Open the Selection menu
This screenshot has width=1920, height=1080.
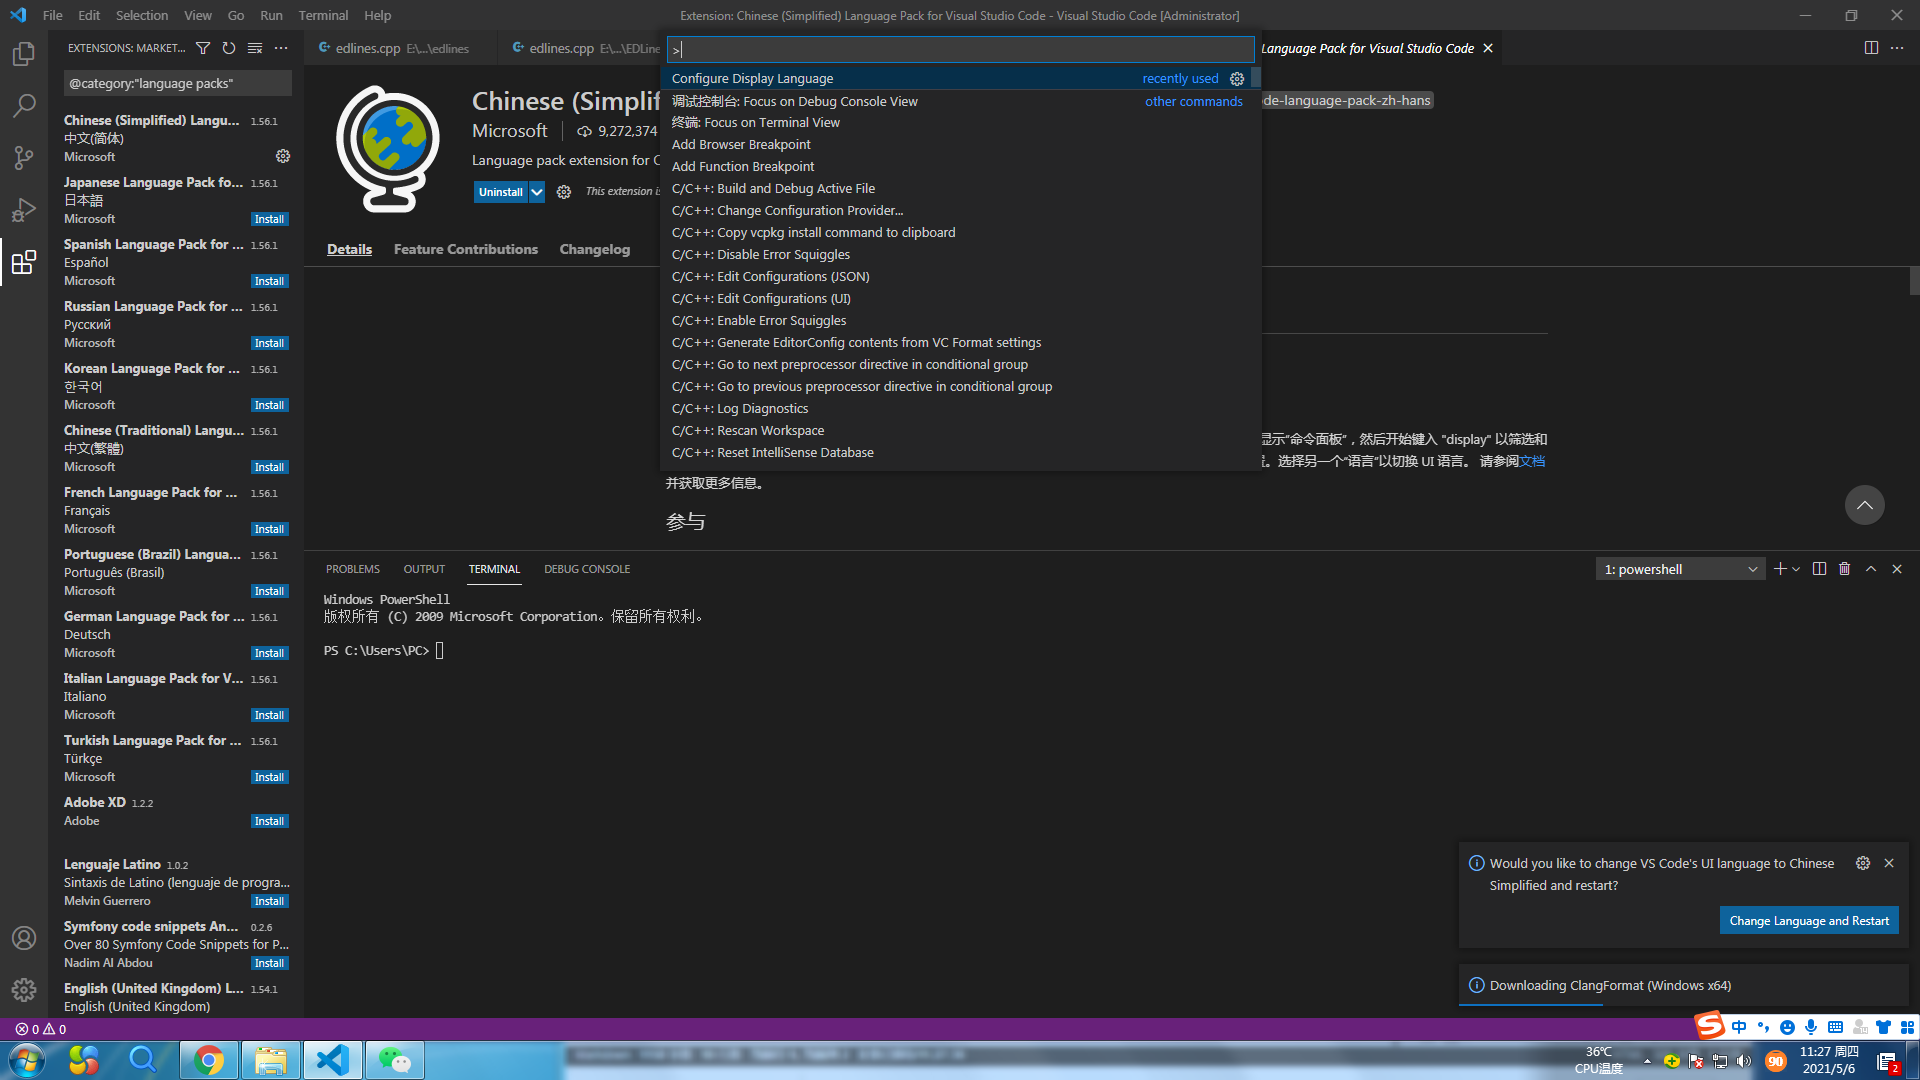(x=142, y=15)
